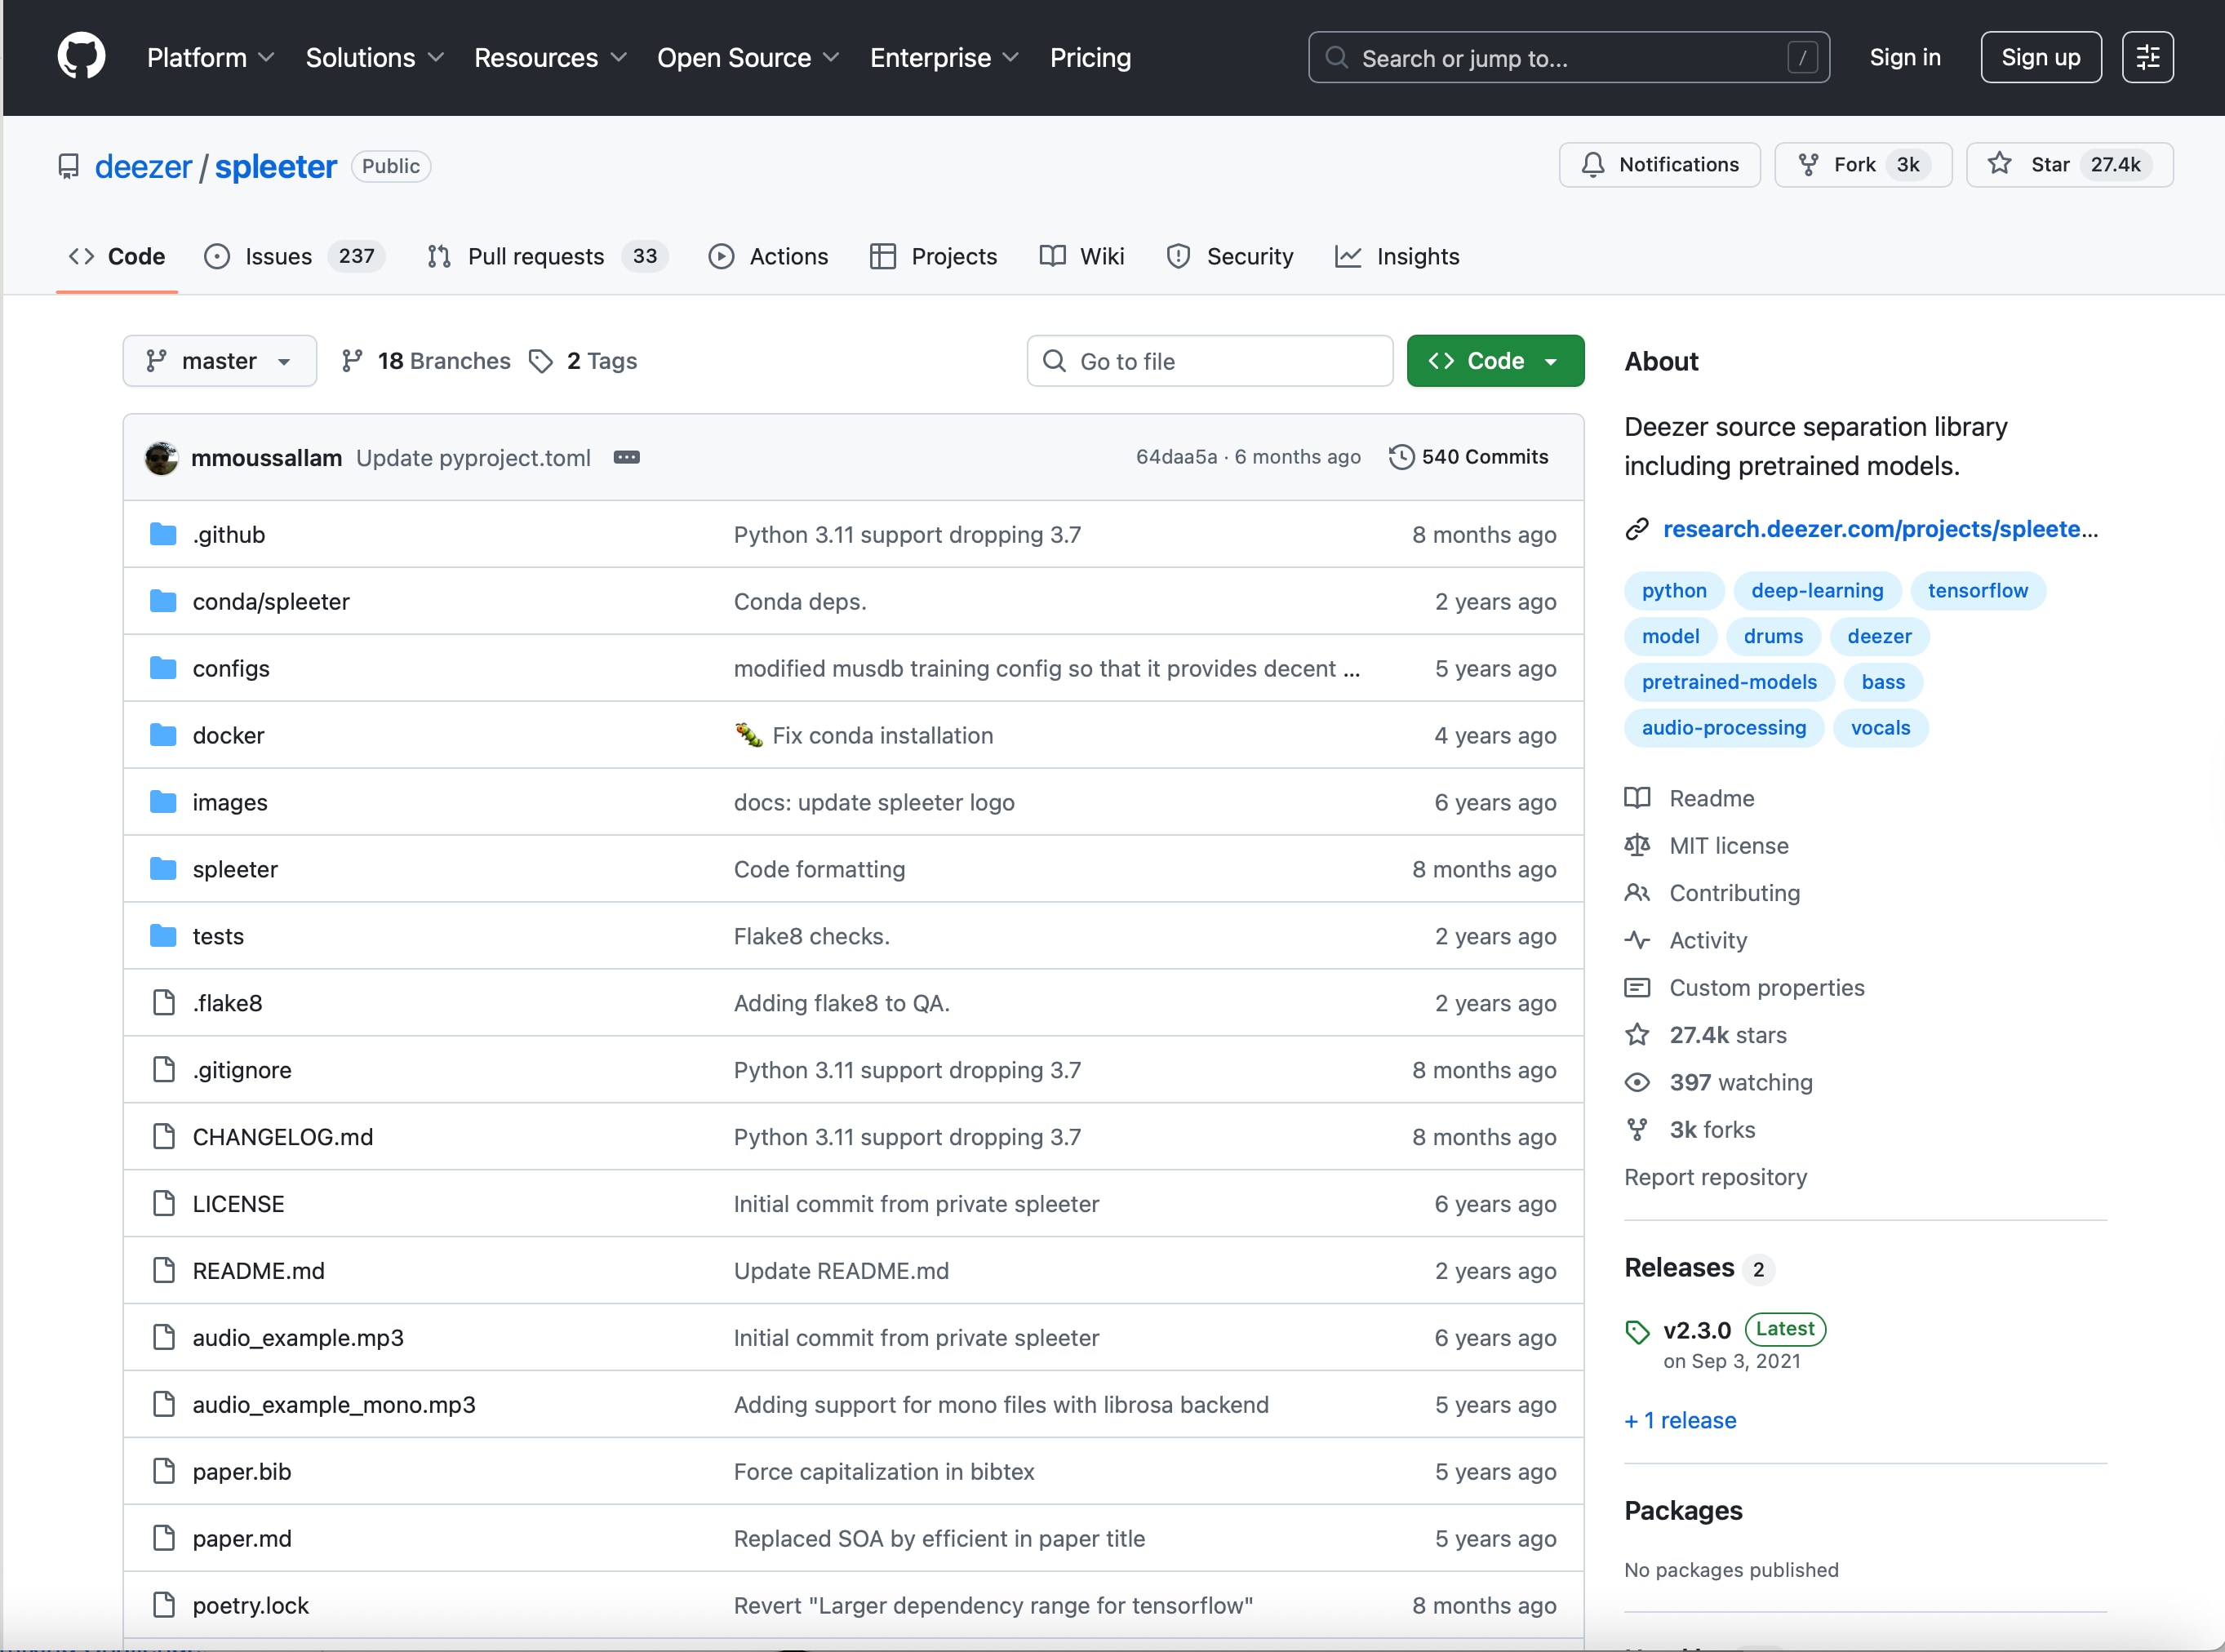Open the Wiki tab

click(x=1082, y=256)
